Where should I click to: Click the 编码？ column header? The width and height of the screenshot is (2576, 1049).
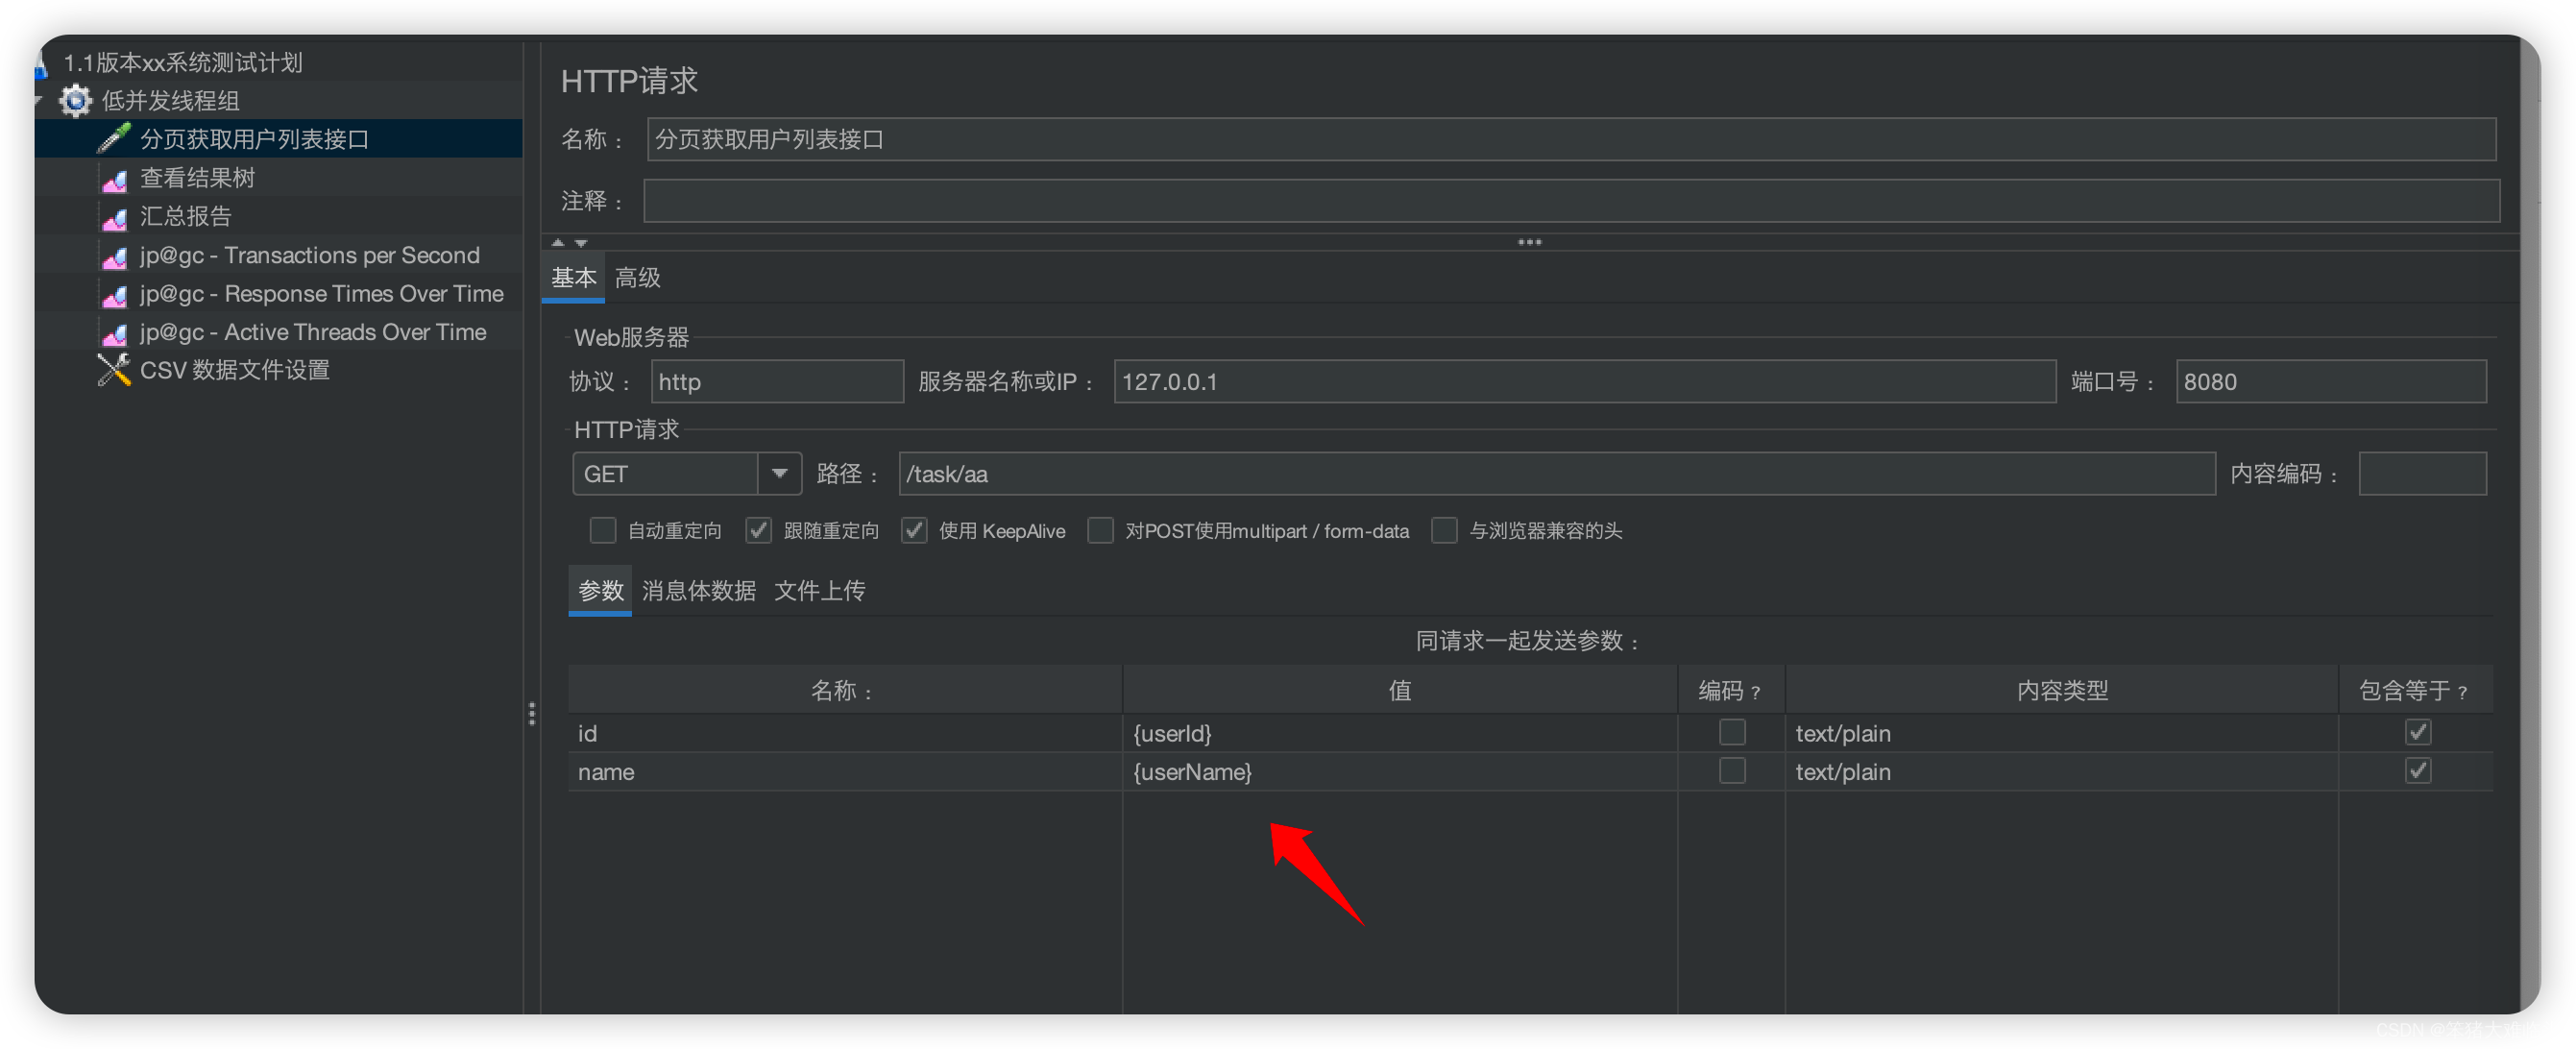point(1731,690)
